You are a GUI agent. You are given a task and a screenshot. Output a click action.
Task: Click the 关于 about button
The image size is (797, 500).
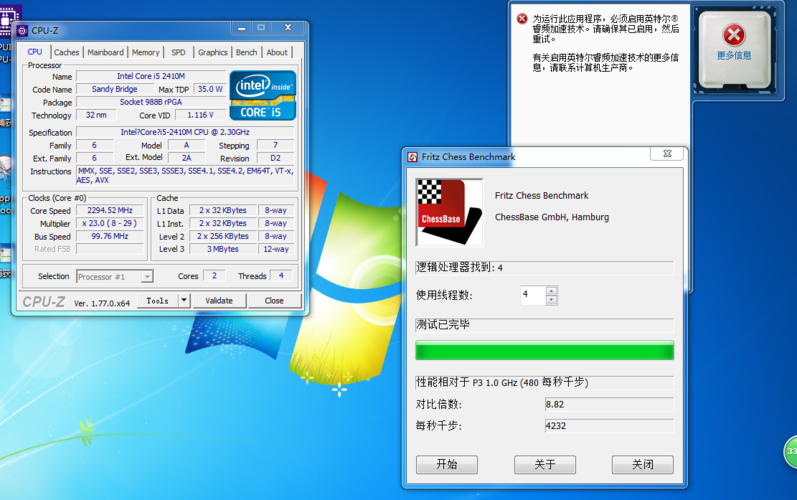(545, 464)
